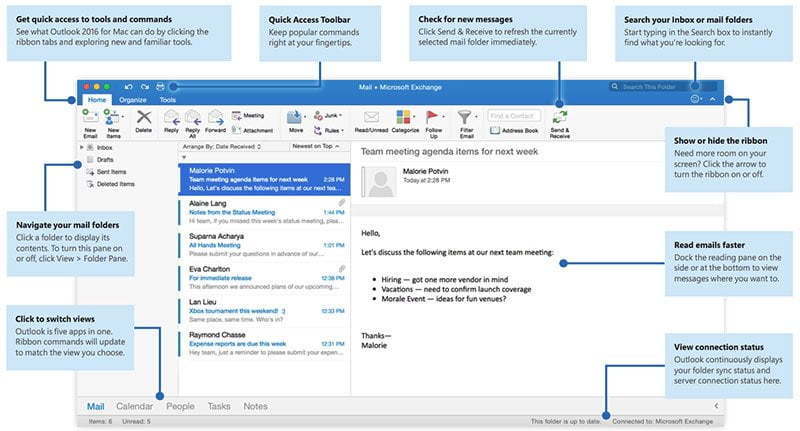
Task: Toggle Read/Unread status of message
Action: (x=371, y=119)
